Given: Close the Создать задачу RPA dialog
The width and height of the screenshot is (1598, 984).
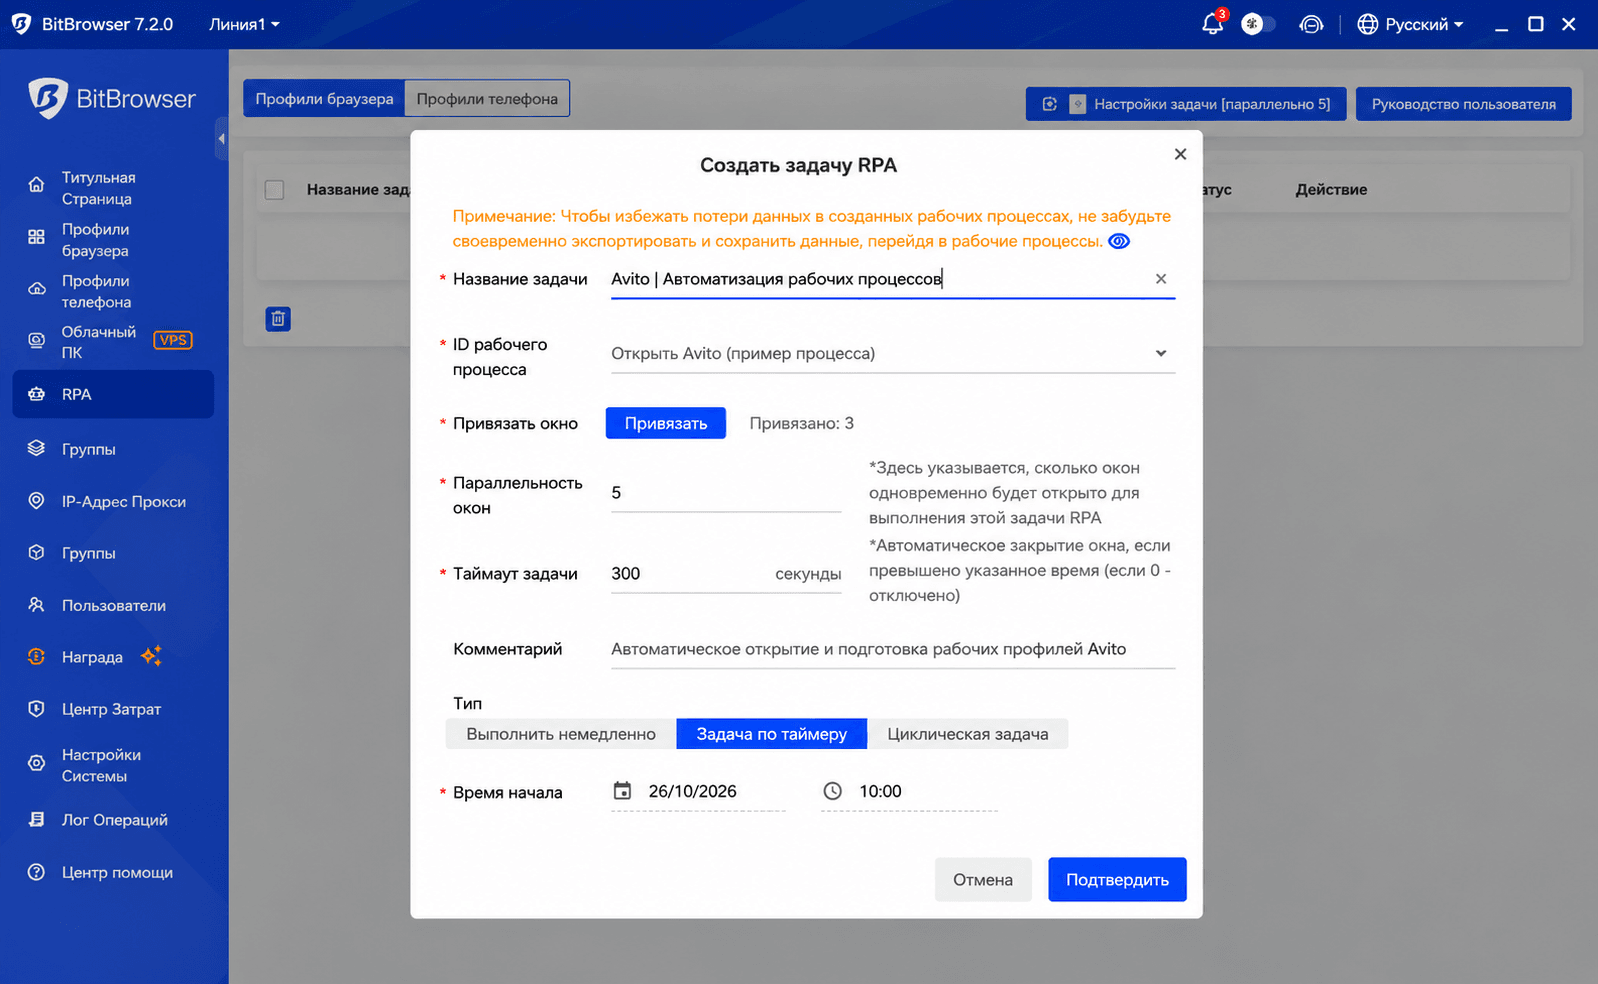Looking at the screenshot, I should click(1180, 154).
